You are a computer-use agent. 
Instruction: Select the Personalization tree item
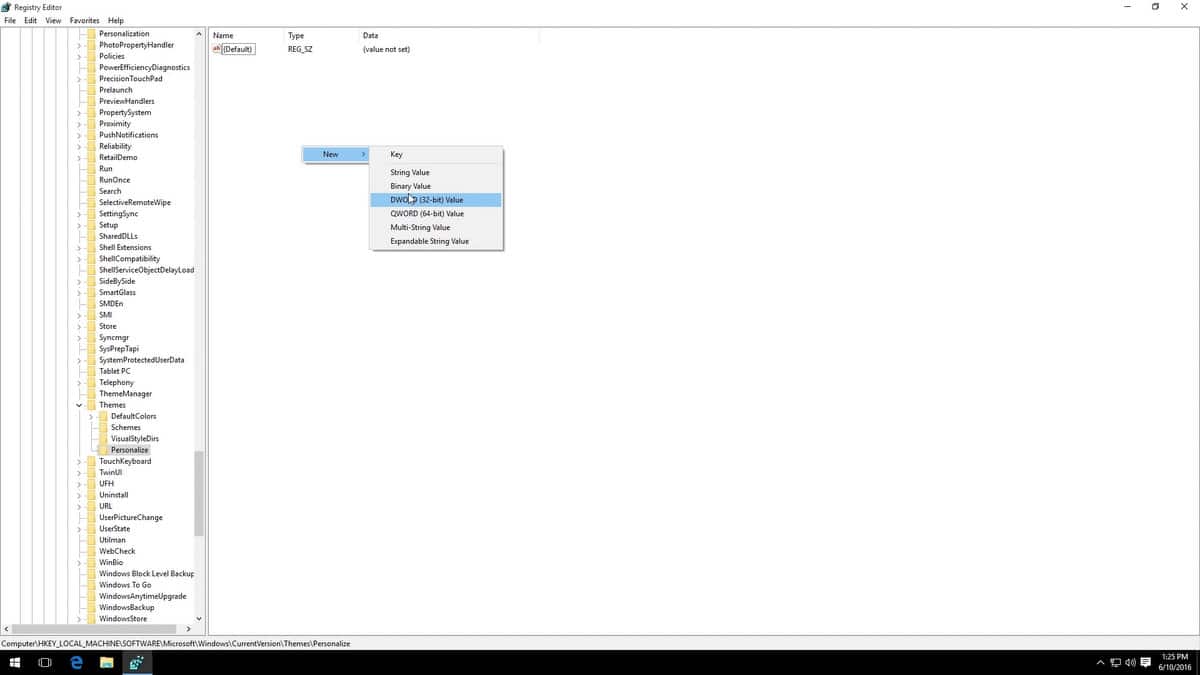[x=124, y=34]
